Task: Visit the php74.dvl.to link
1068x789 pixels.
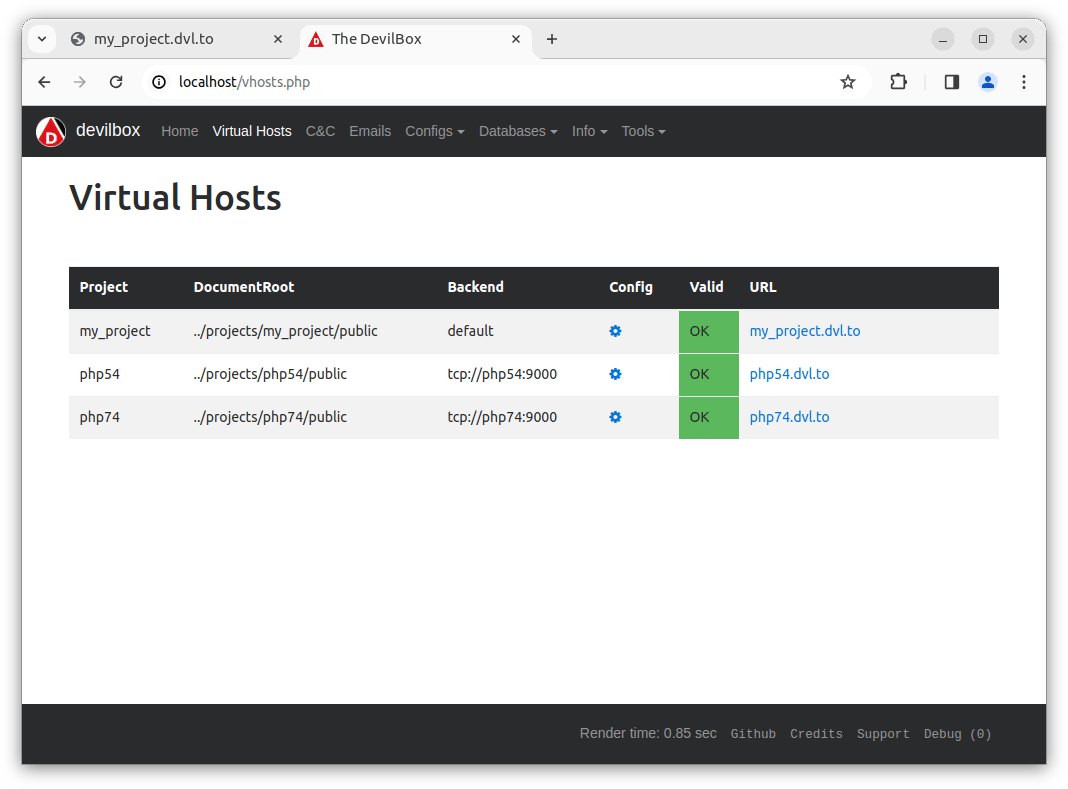Action: coord(789,417)
